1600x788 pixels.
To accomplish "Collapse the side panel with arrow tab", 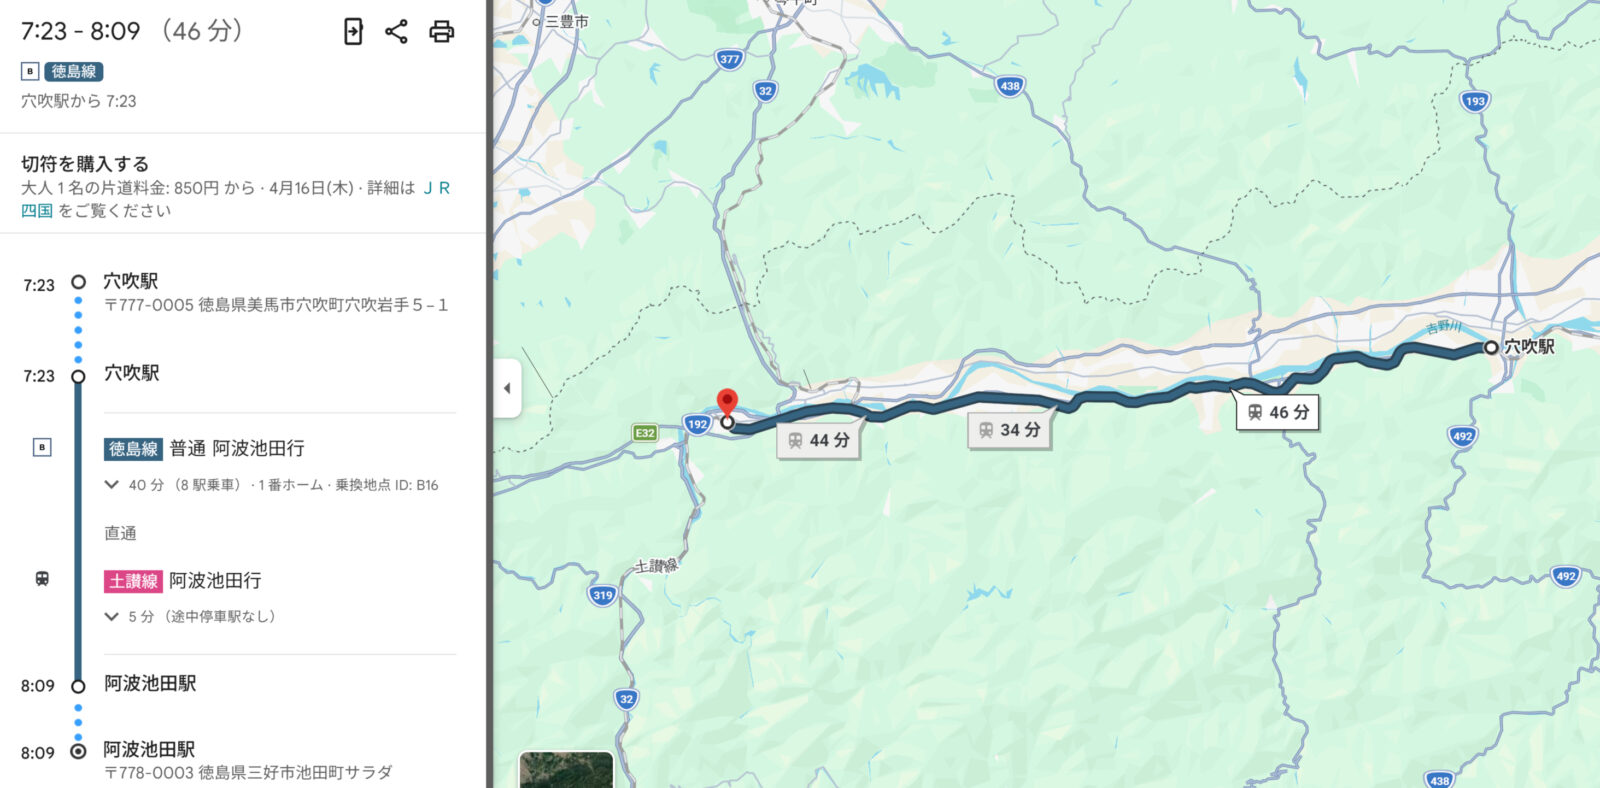I will coord(507,388).
